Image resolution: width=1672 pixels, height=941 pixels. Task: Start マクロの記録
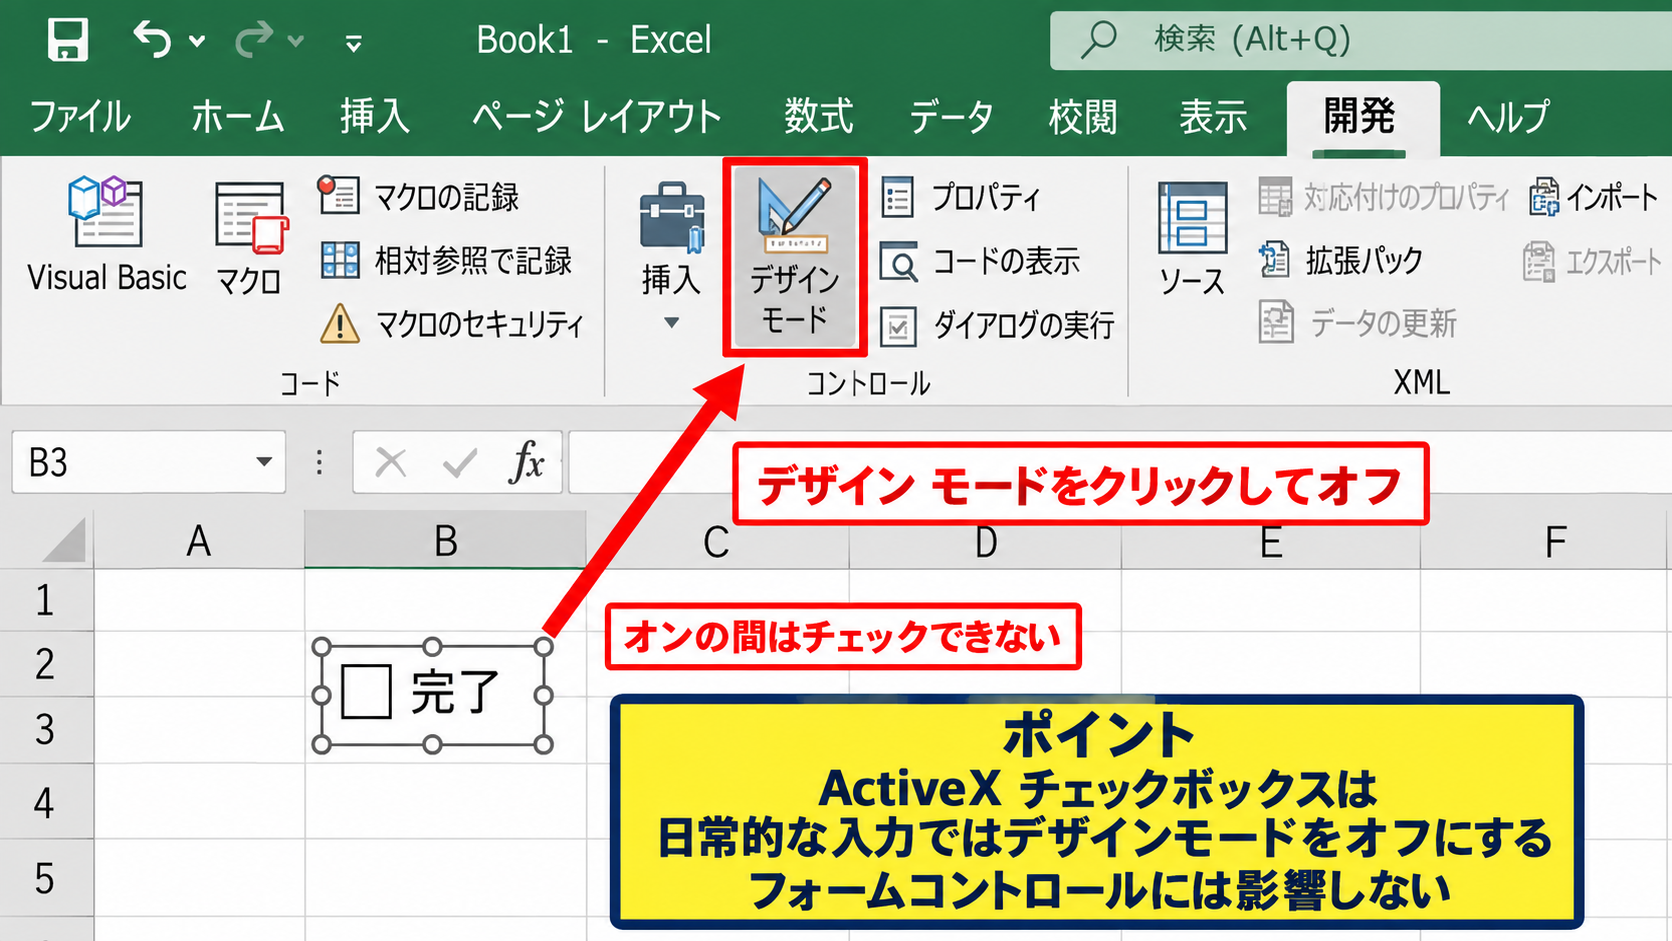pos(420,196)
